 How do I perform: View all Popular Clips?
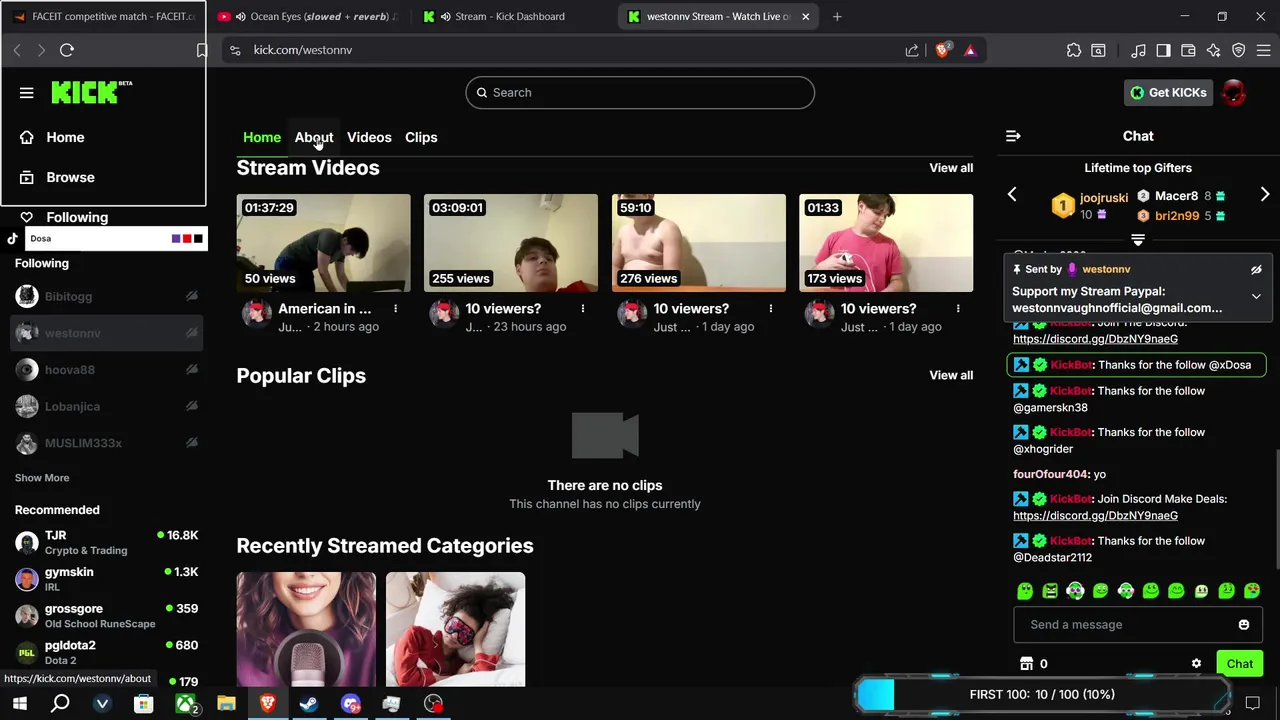(951, 375)
